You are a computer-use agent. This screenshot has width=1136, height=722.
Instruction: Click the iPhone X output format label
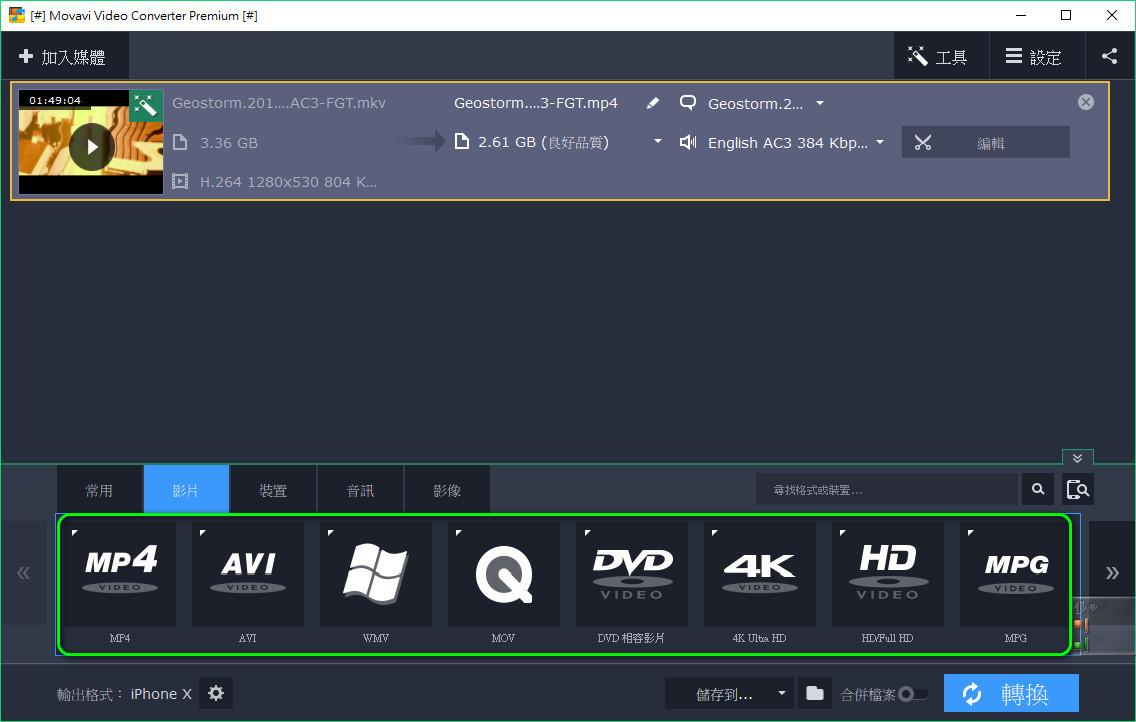click(x=161, y=694)
